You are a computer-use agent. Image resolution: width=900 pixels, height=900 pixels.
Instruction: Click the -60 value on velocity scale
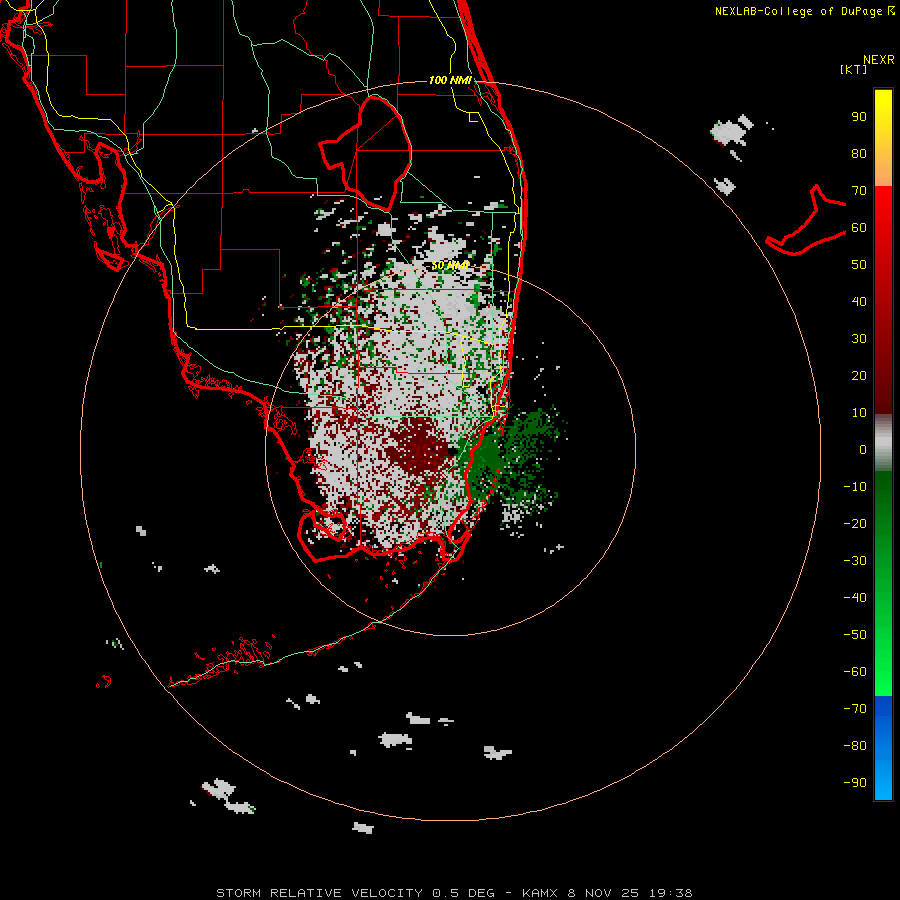click(855, 672)
